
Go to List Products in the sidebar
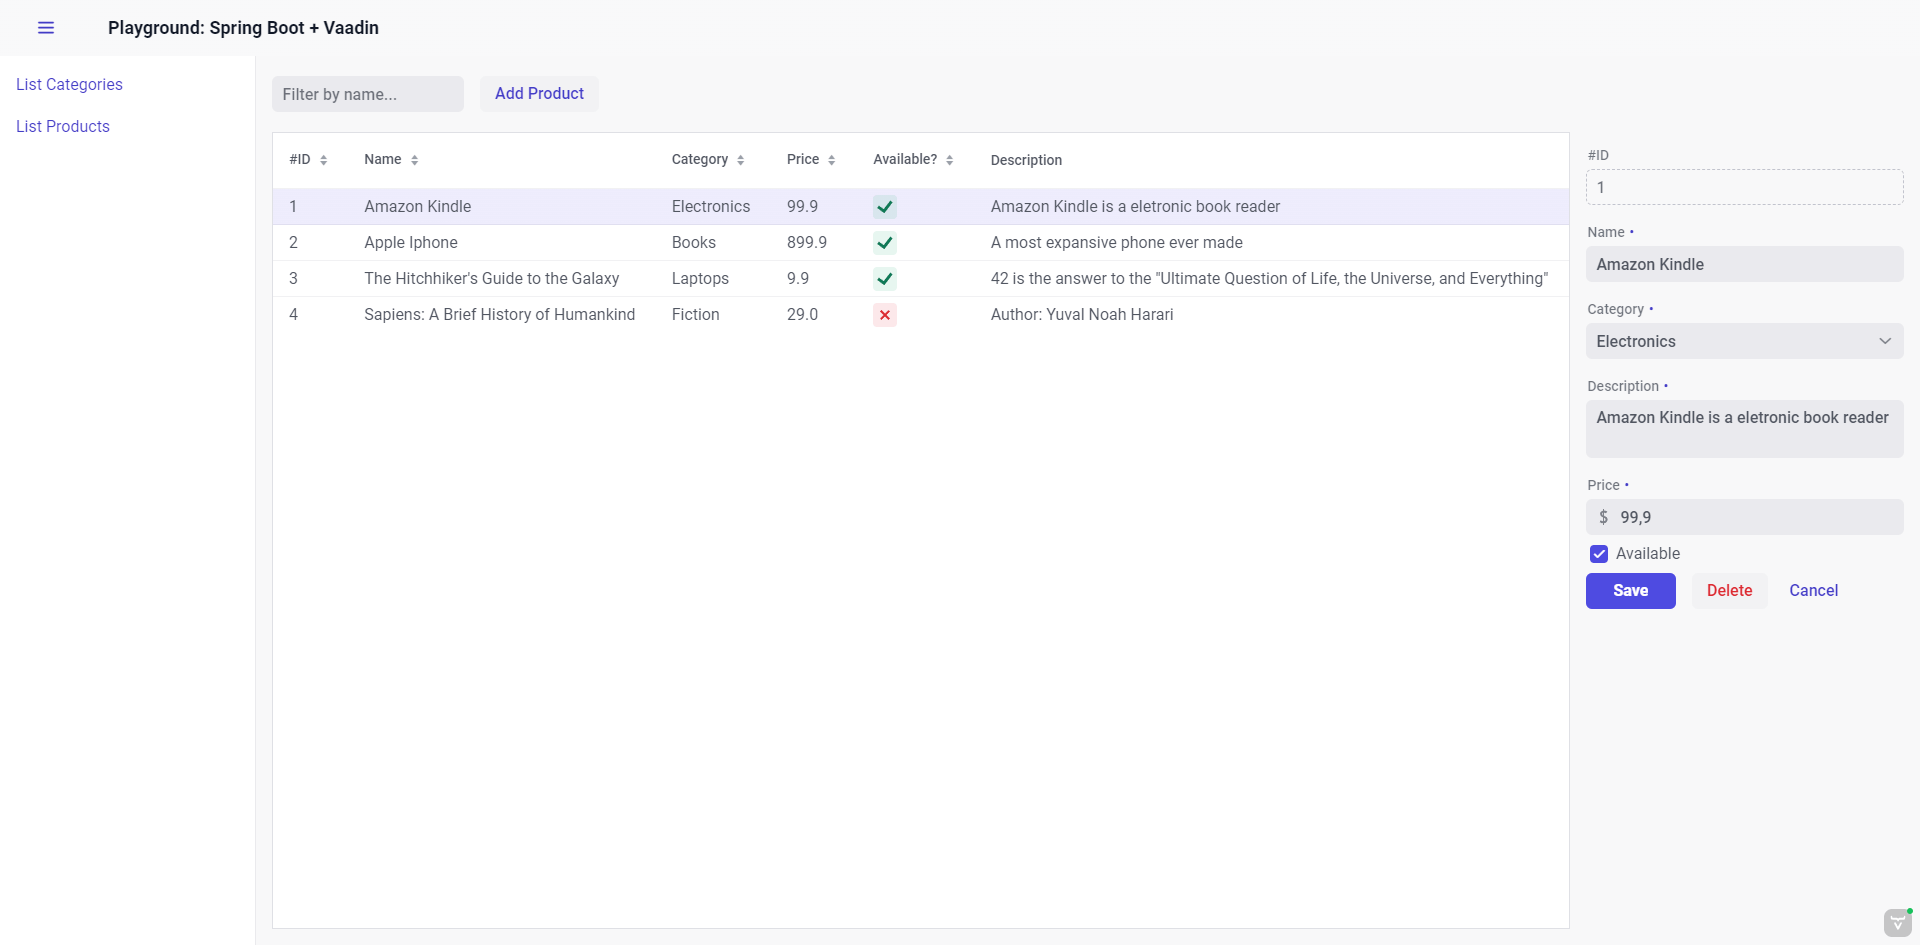pos(63,127)
